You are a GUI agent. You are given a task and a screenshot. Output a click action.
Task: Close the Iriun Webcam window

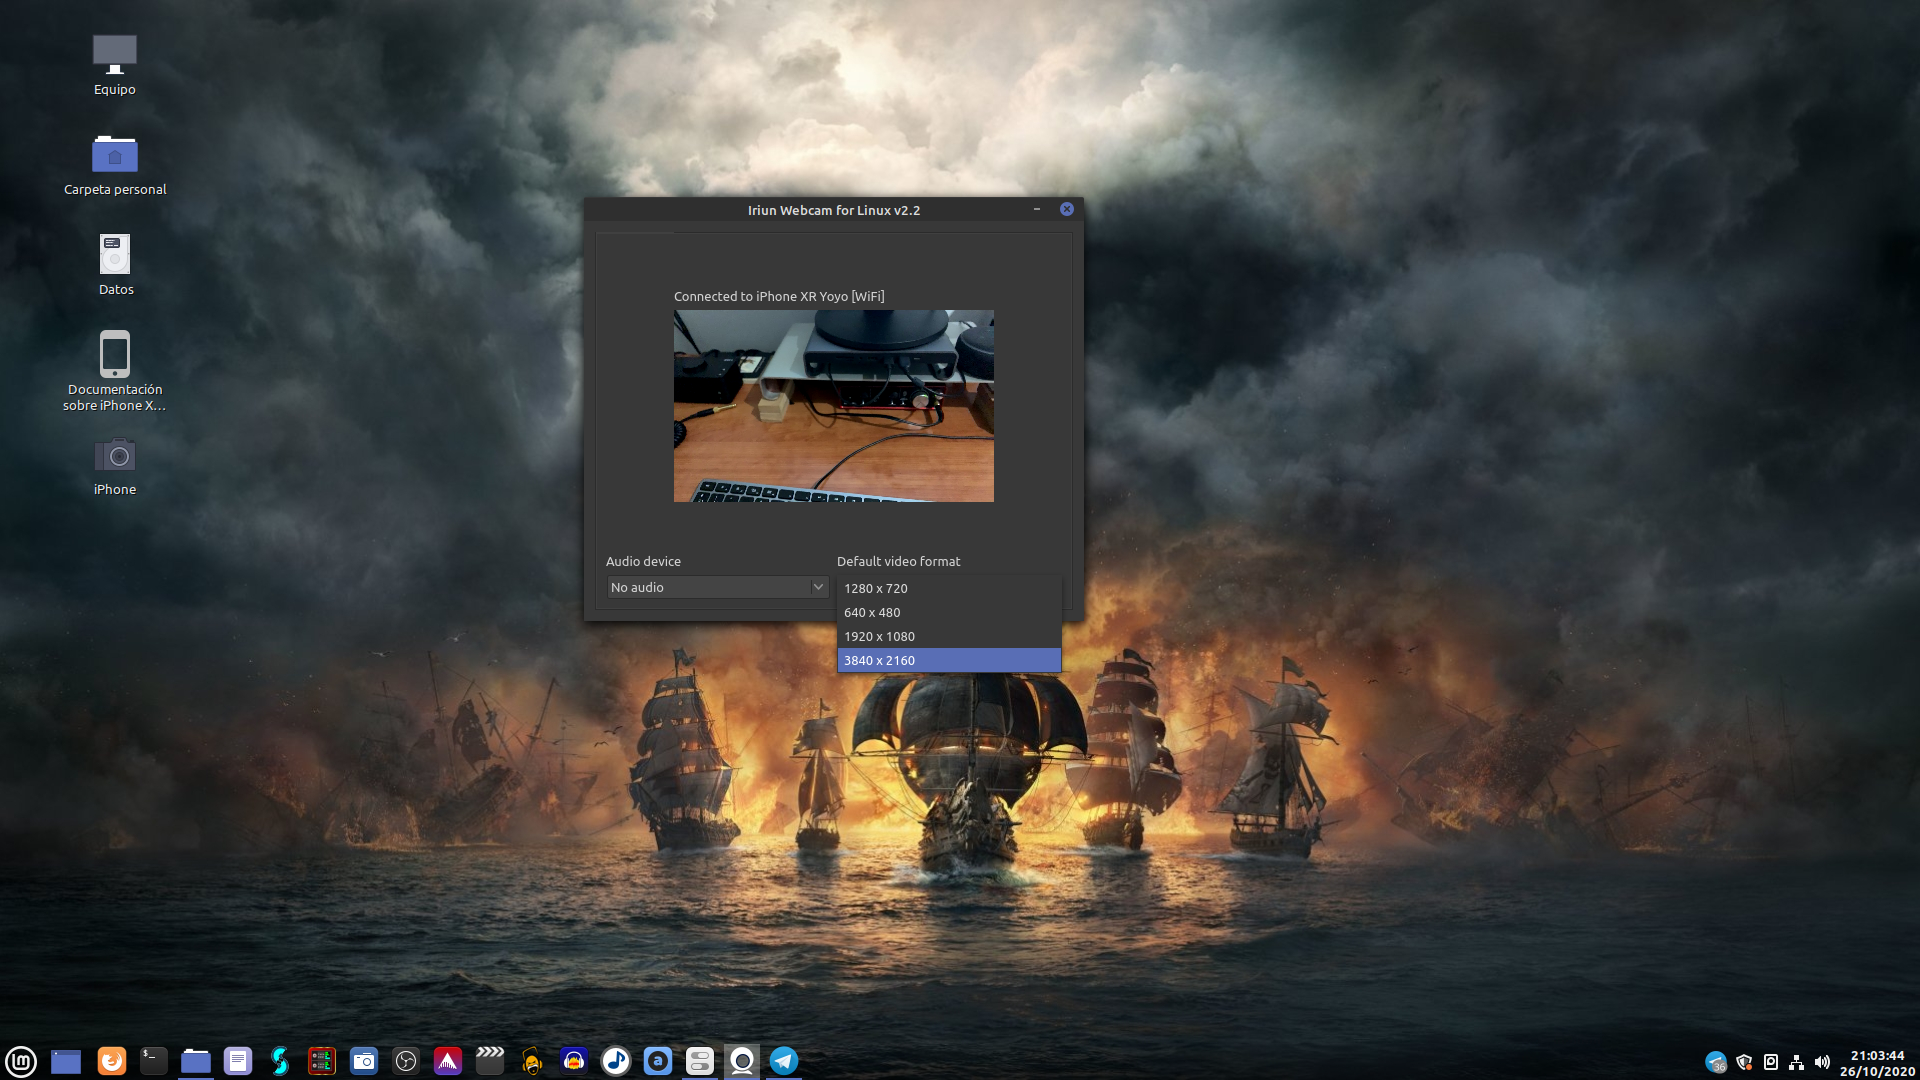pyautogui.click(x=1067, y=209)
